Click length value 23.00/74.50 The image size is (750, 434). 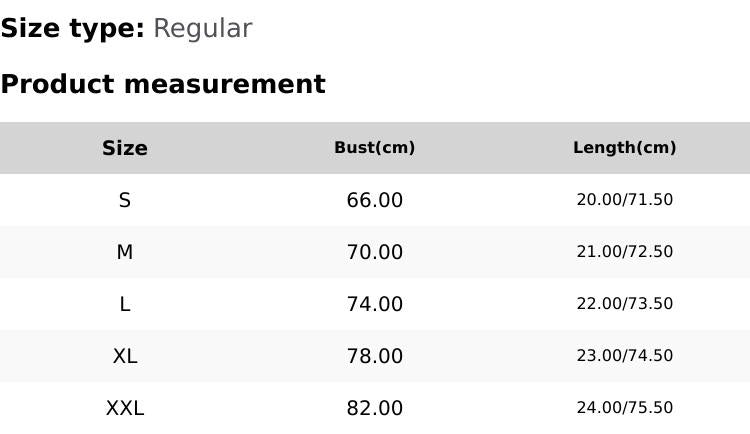click(625, 356)
